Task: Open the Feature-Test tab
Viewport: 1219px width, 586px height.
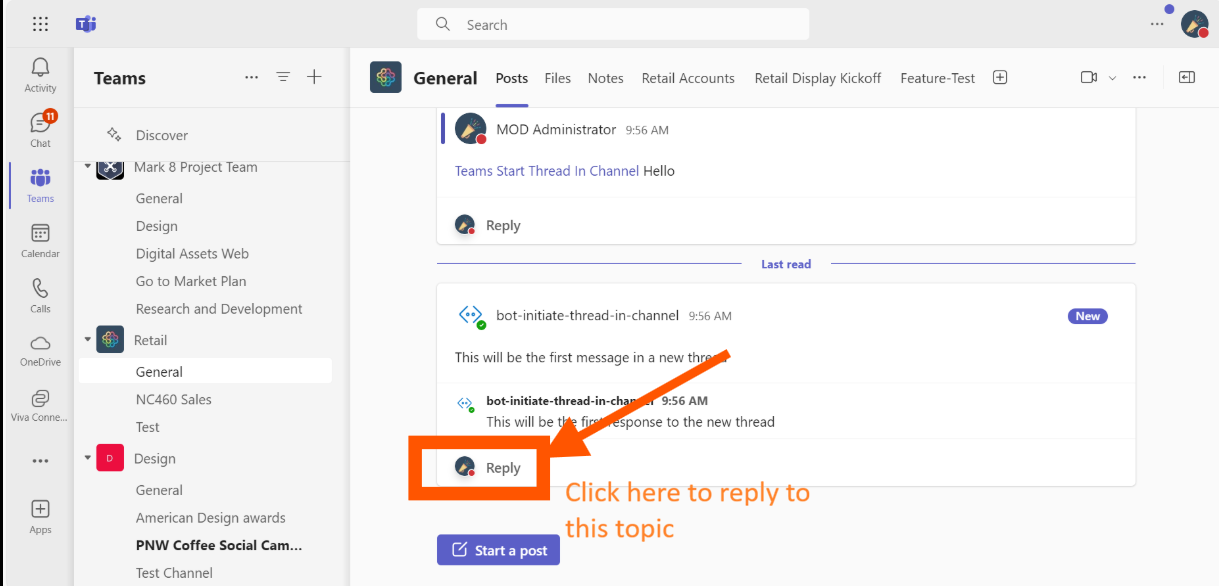Action: pos(937,78)
